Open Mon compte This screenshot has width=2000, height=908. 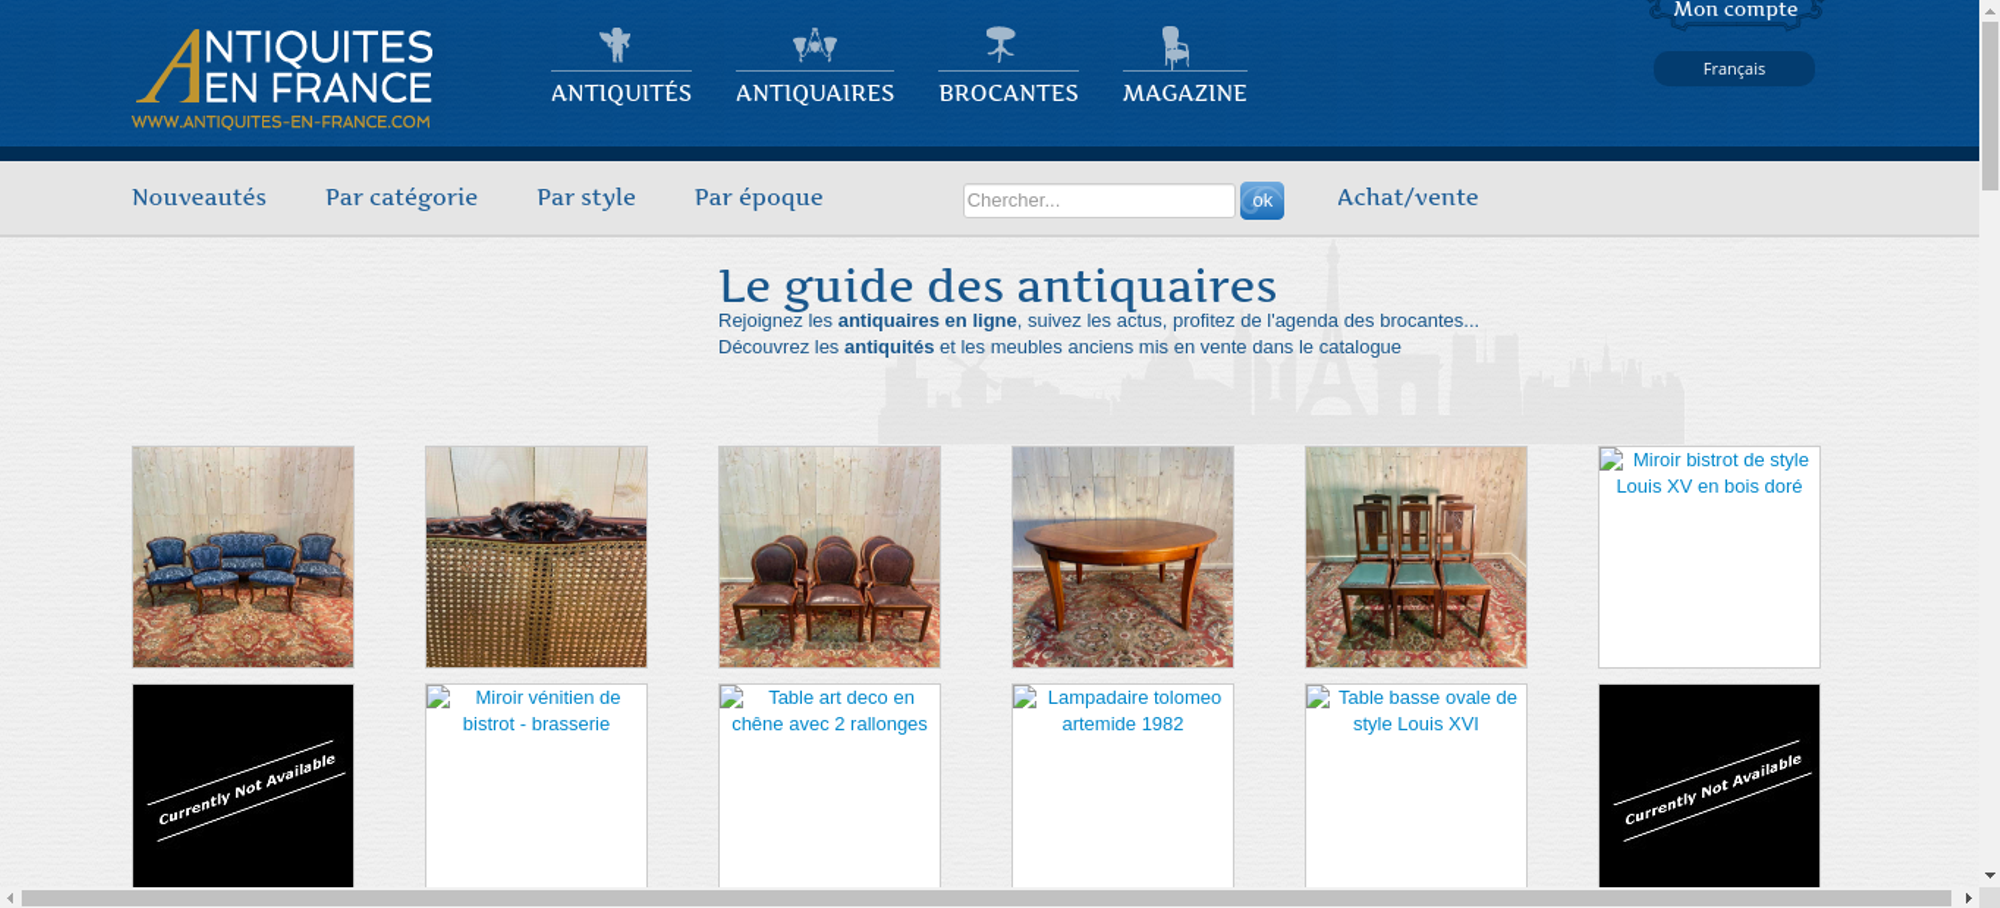tap(1735, 11)
